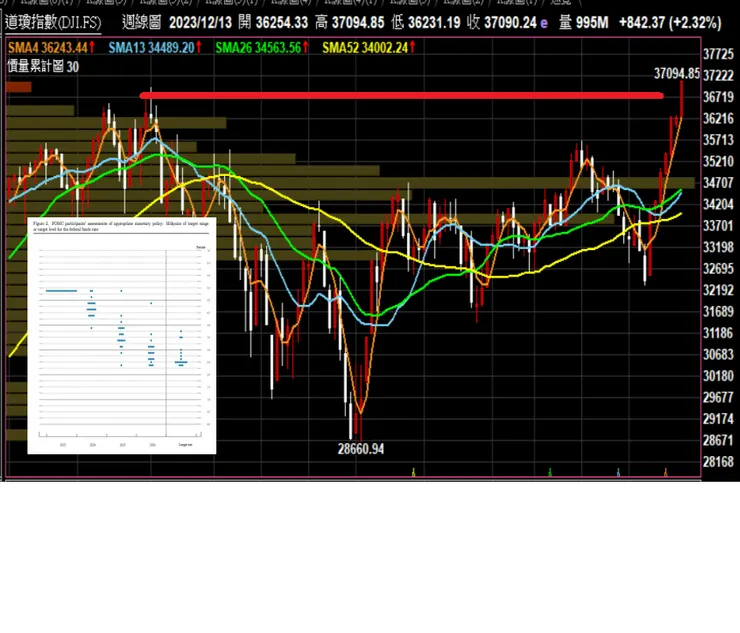Click the high price 37094.85 in header
The image size is (740, 633).
pos(358,23)
